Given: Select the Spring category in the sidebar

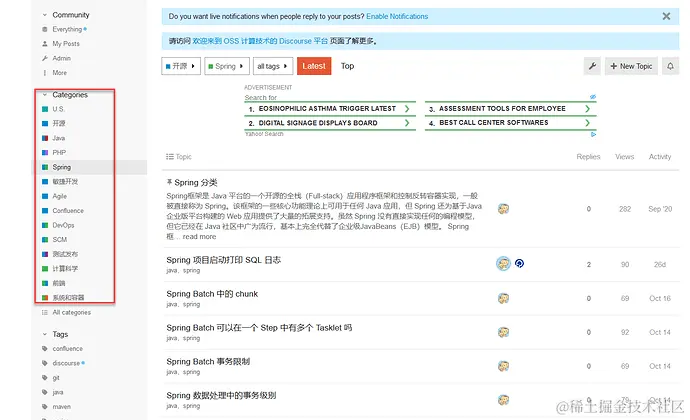Looking at the screenshot, I should point(61,167).
